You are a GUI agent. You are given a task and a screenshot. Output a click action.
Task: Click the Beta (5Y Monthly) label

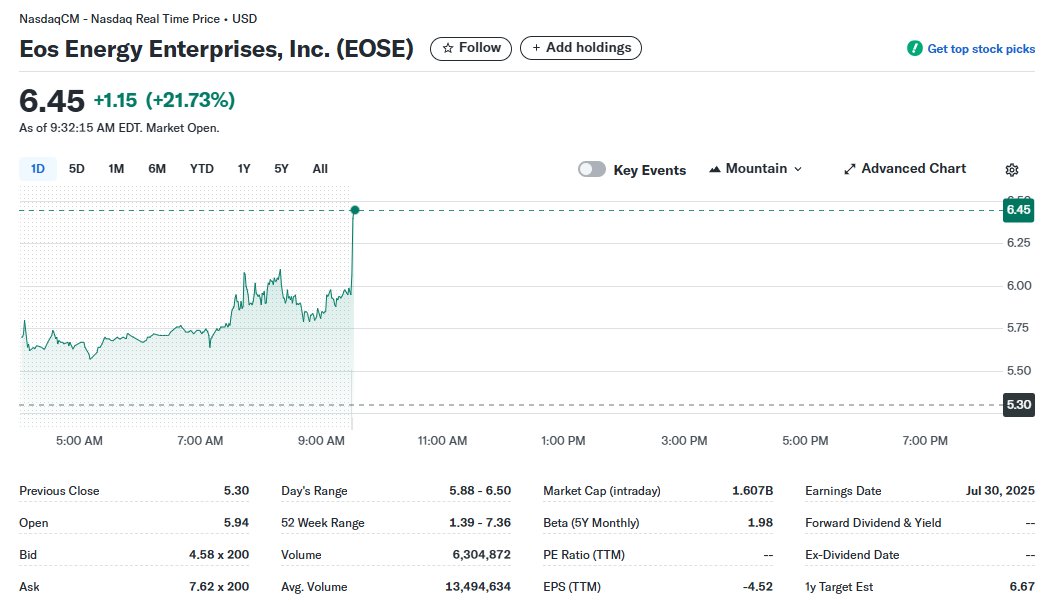pos(591,522)
